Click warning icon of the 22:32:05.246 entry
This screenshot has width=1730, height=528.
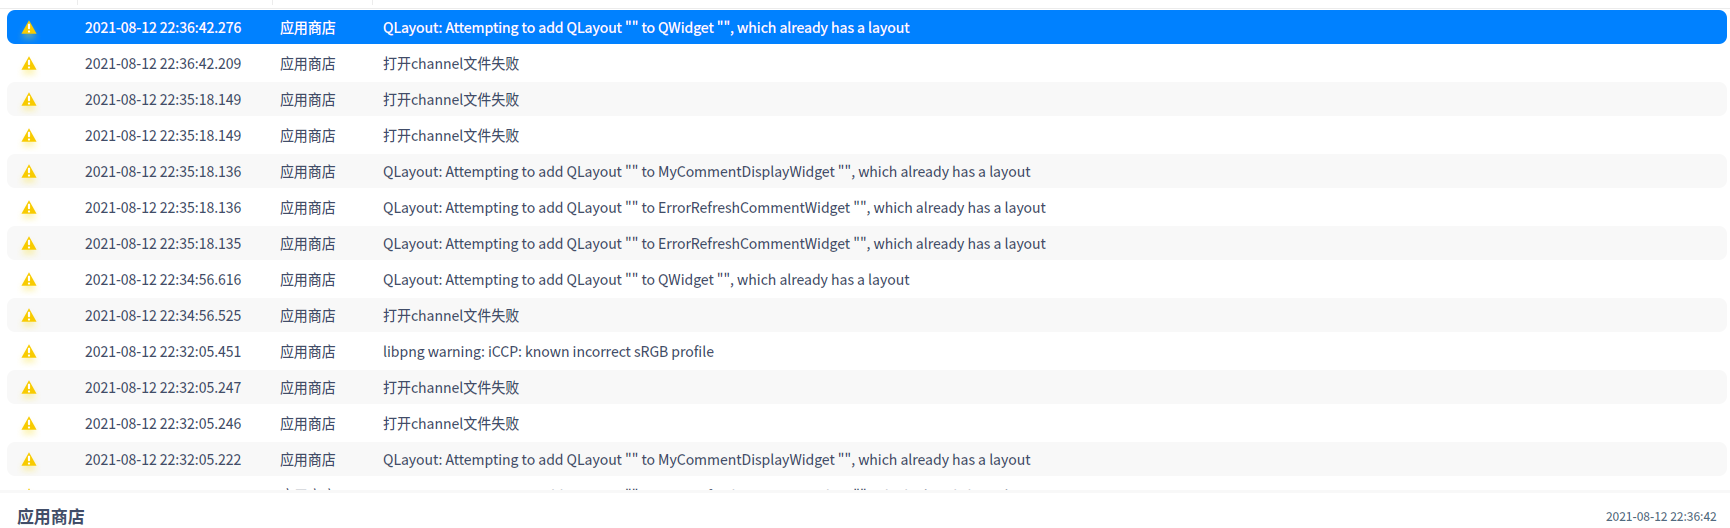(x=29, y=424)
